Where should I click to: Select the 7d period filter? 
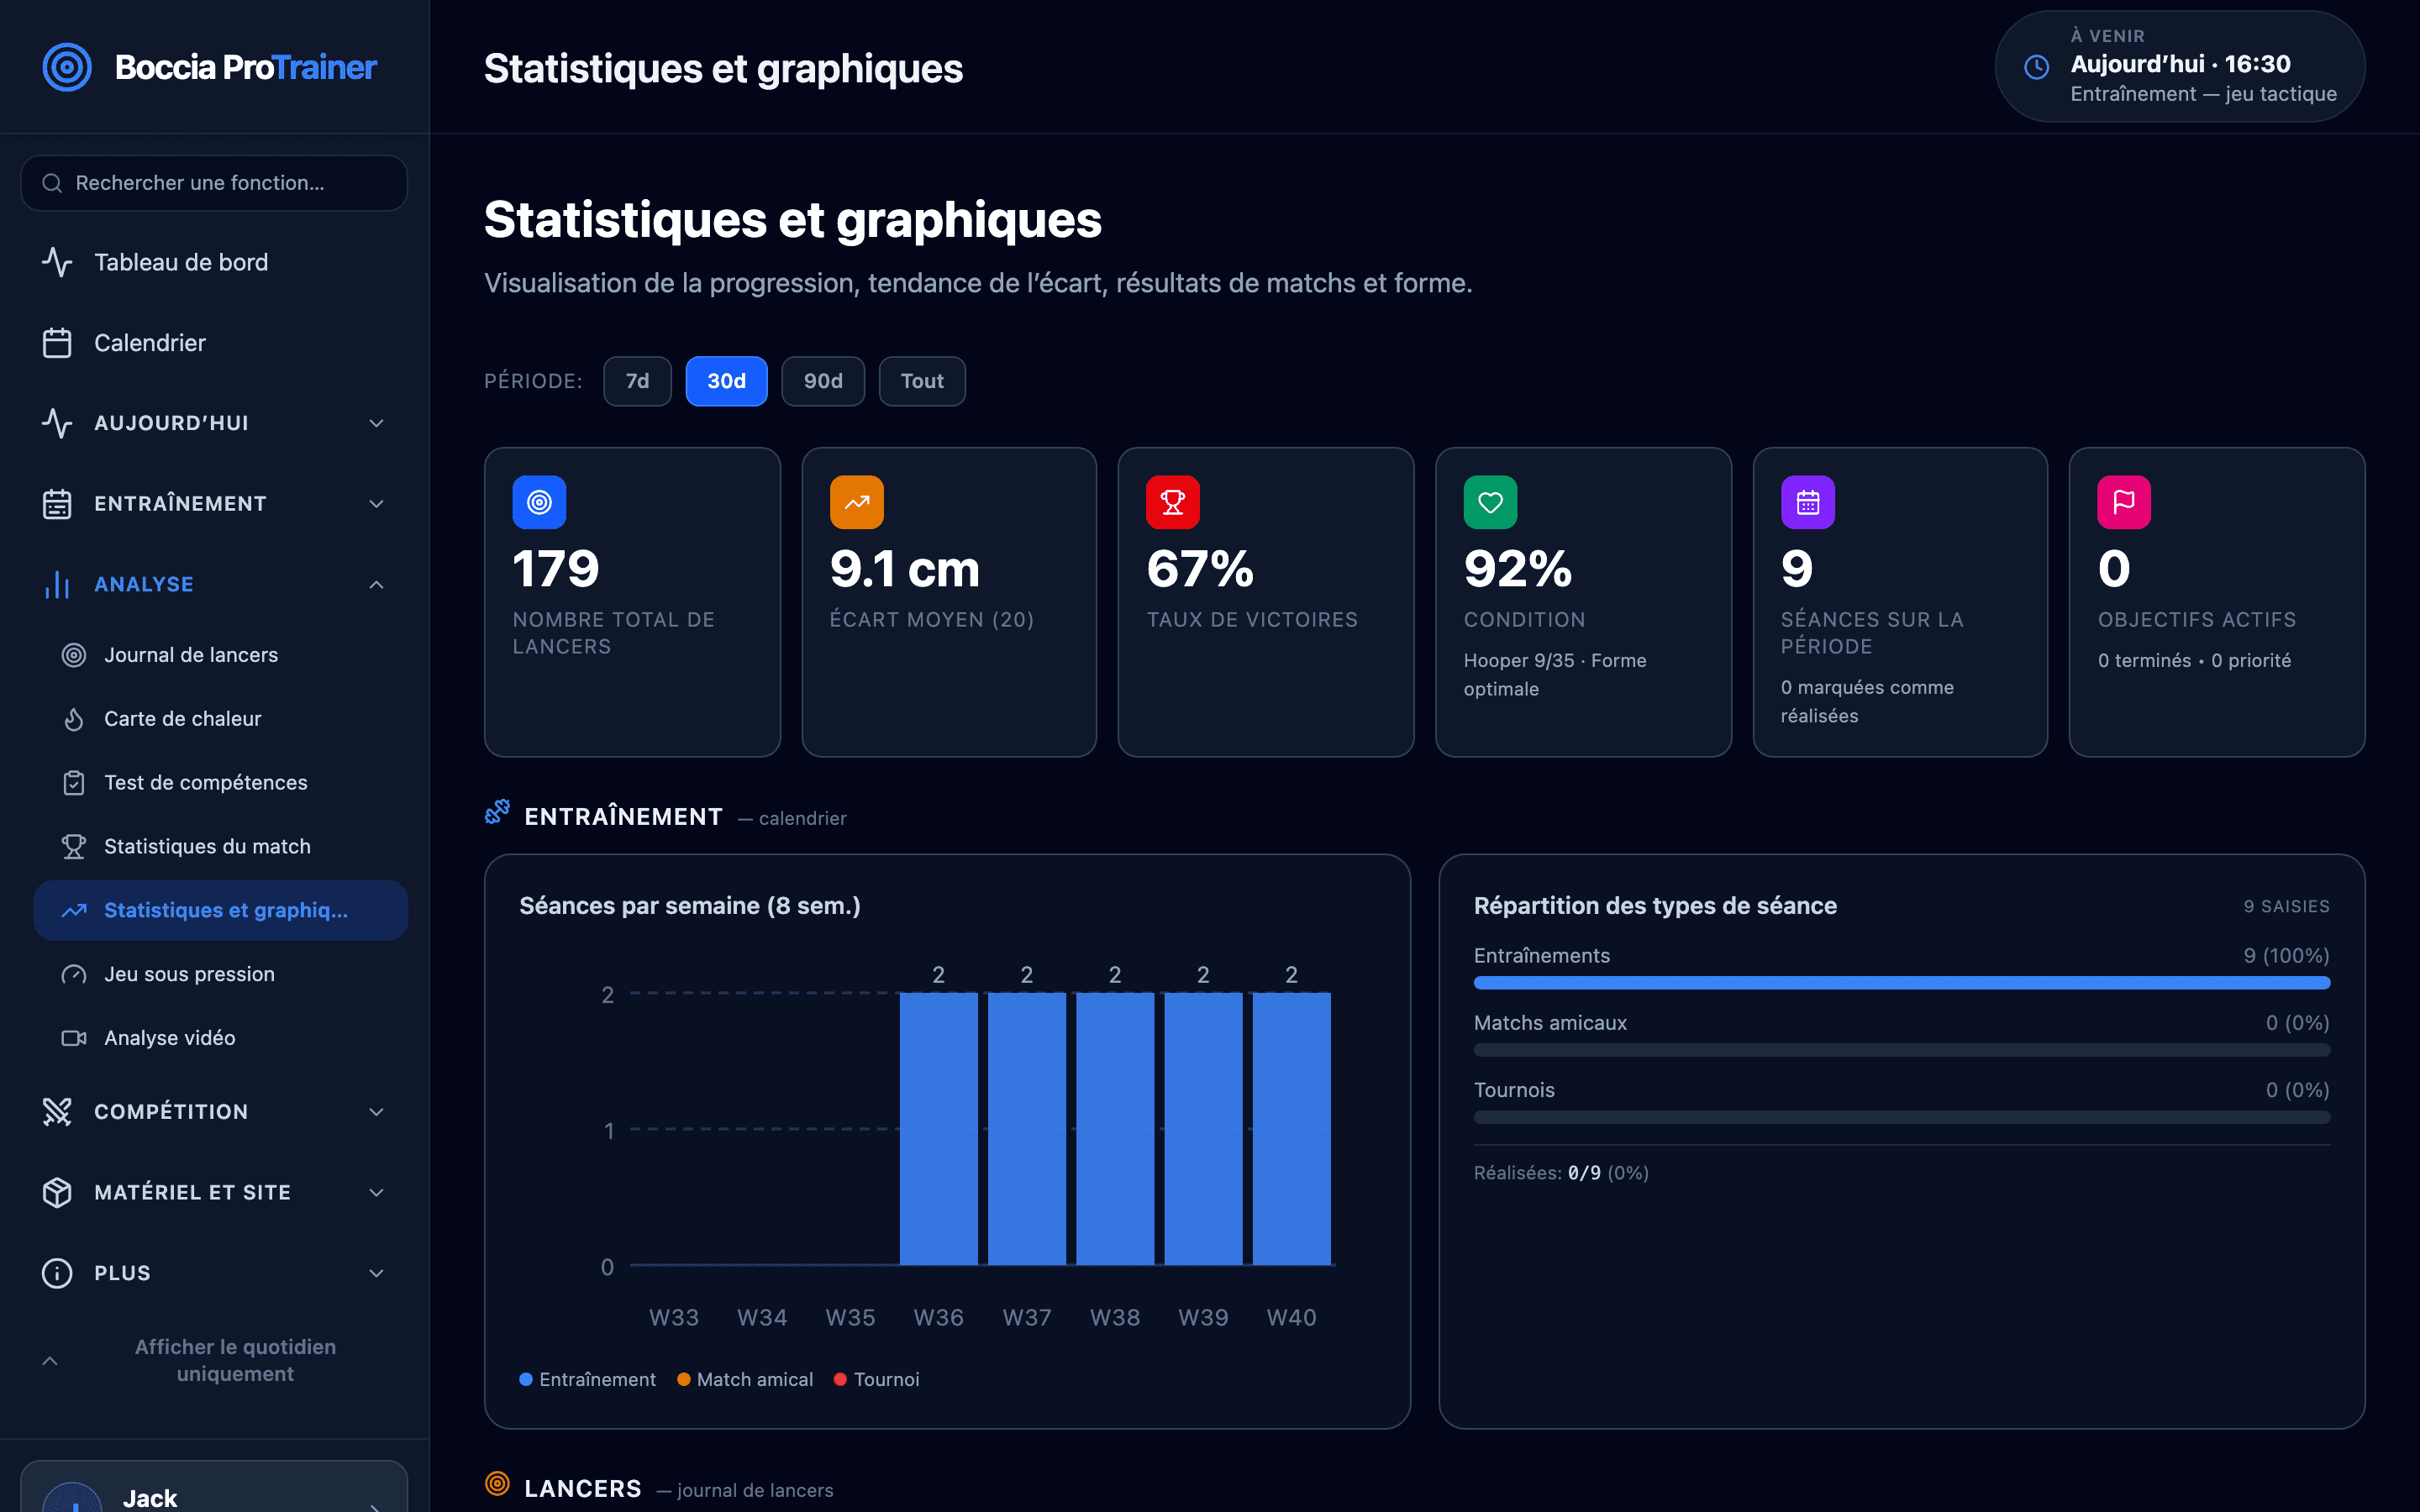(x=637, y=381)
